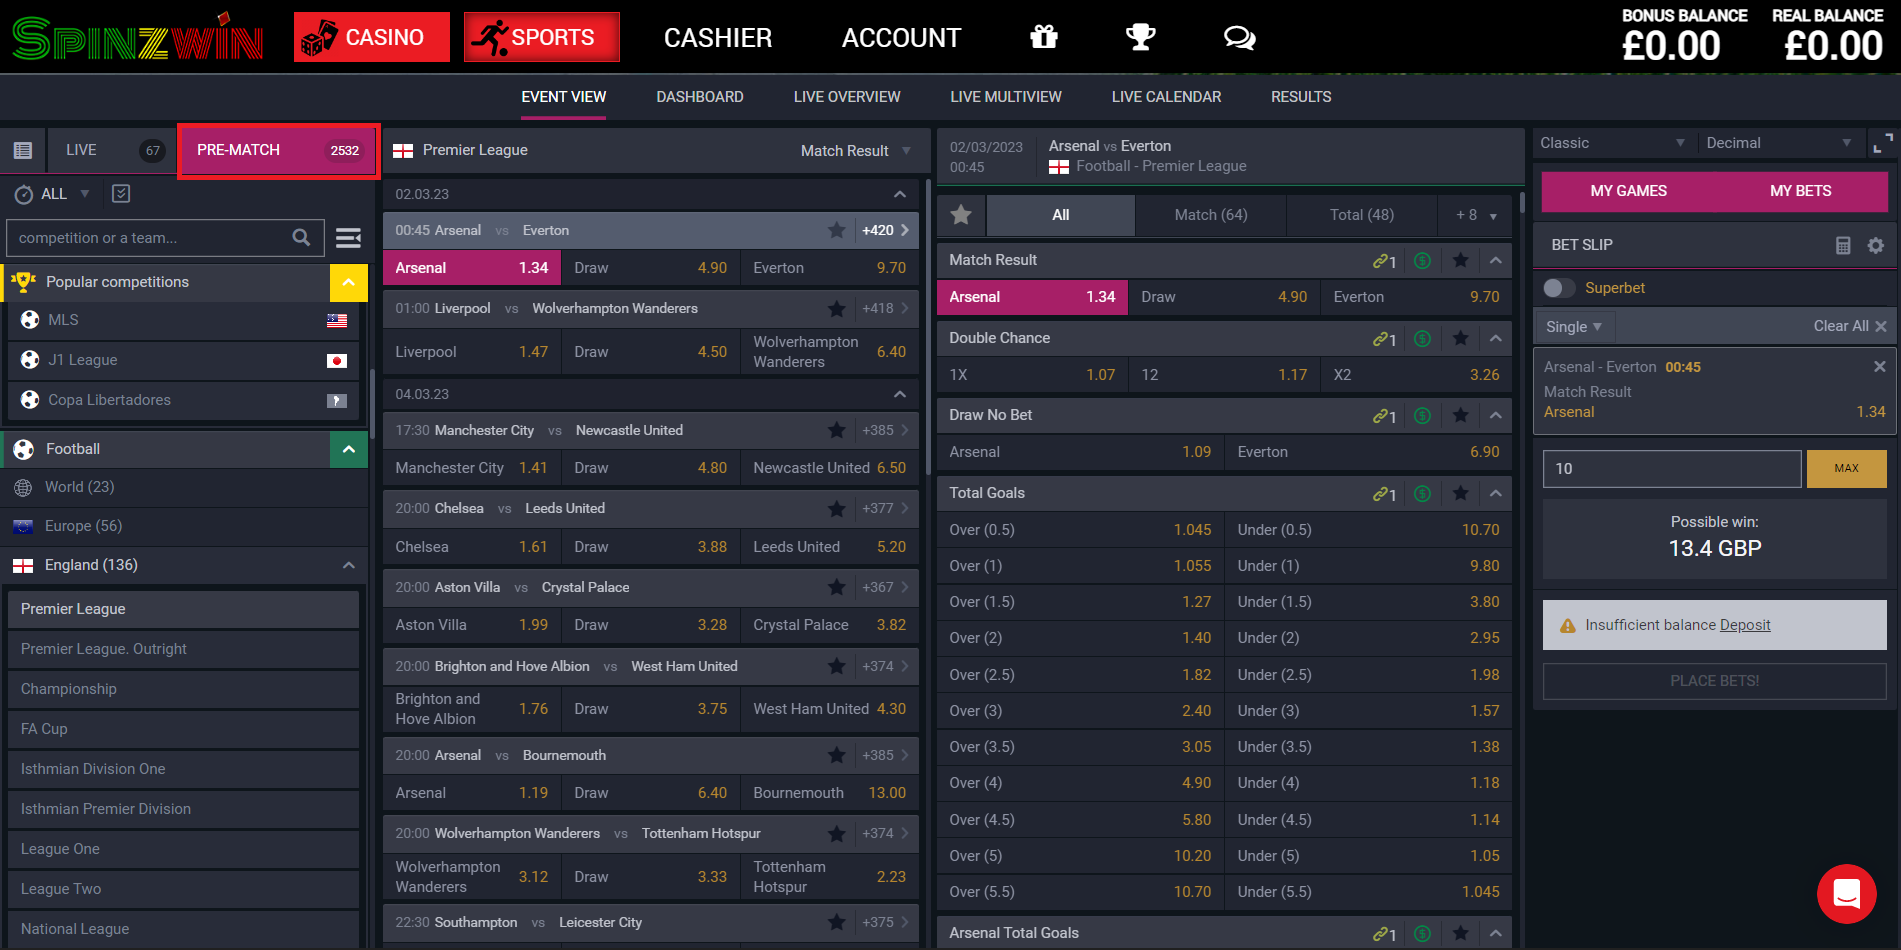
Task: Open the Classic view dropdown
Action: click(1612, 143)
